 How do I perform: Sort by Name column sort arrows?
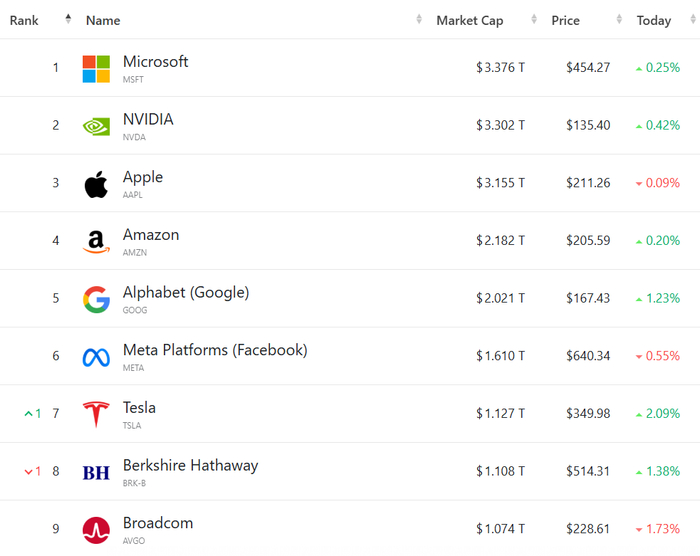pos(419,20)
